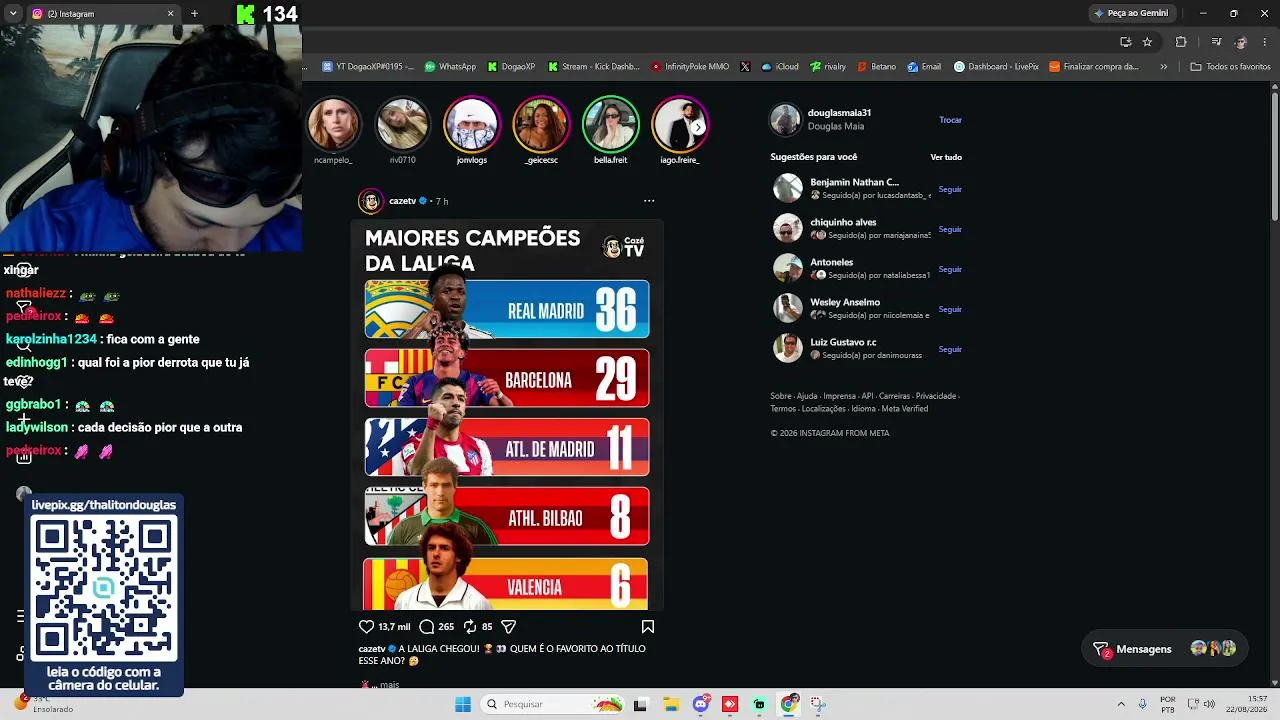Advance the stories carousel with the next arrow
1280x720 pixels.
(x=698, y=128)
